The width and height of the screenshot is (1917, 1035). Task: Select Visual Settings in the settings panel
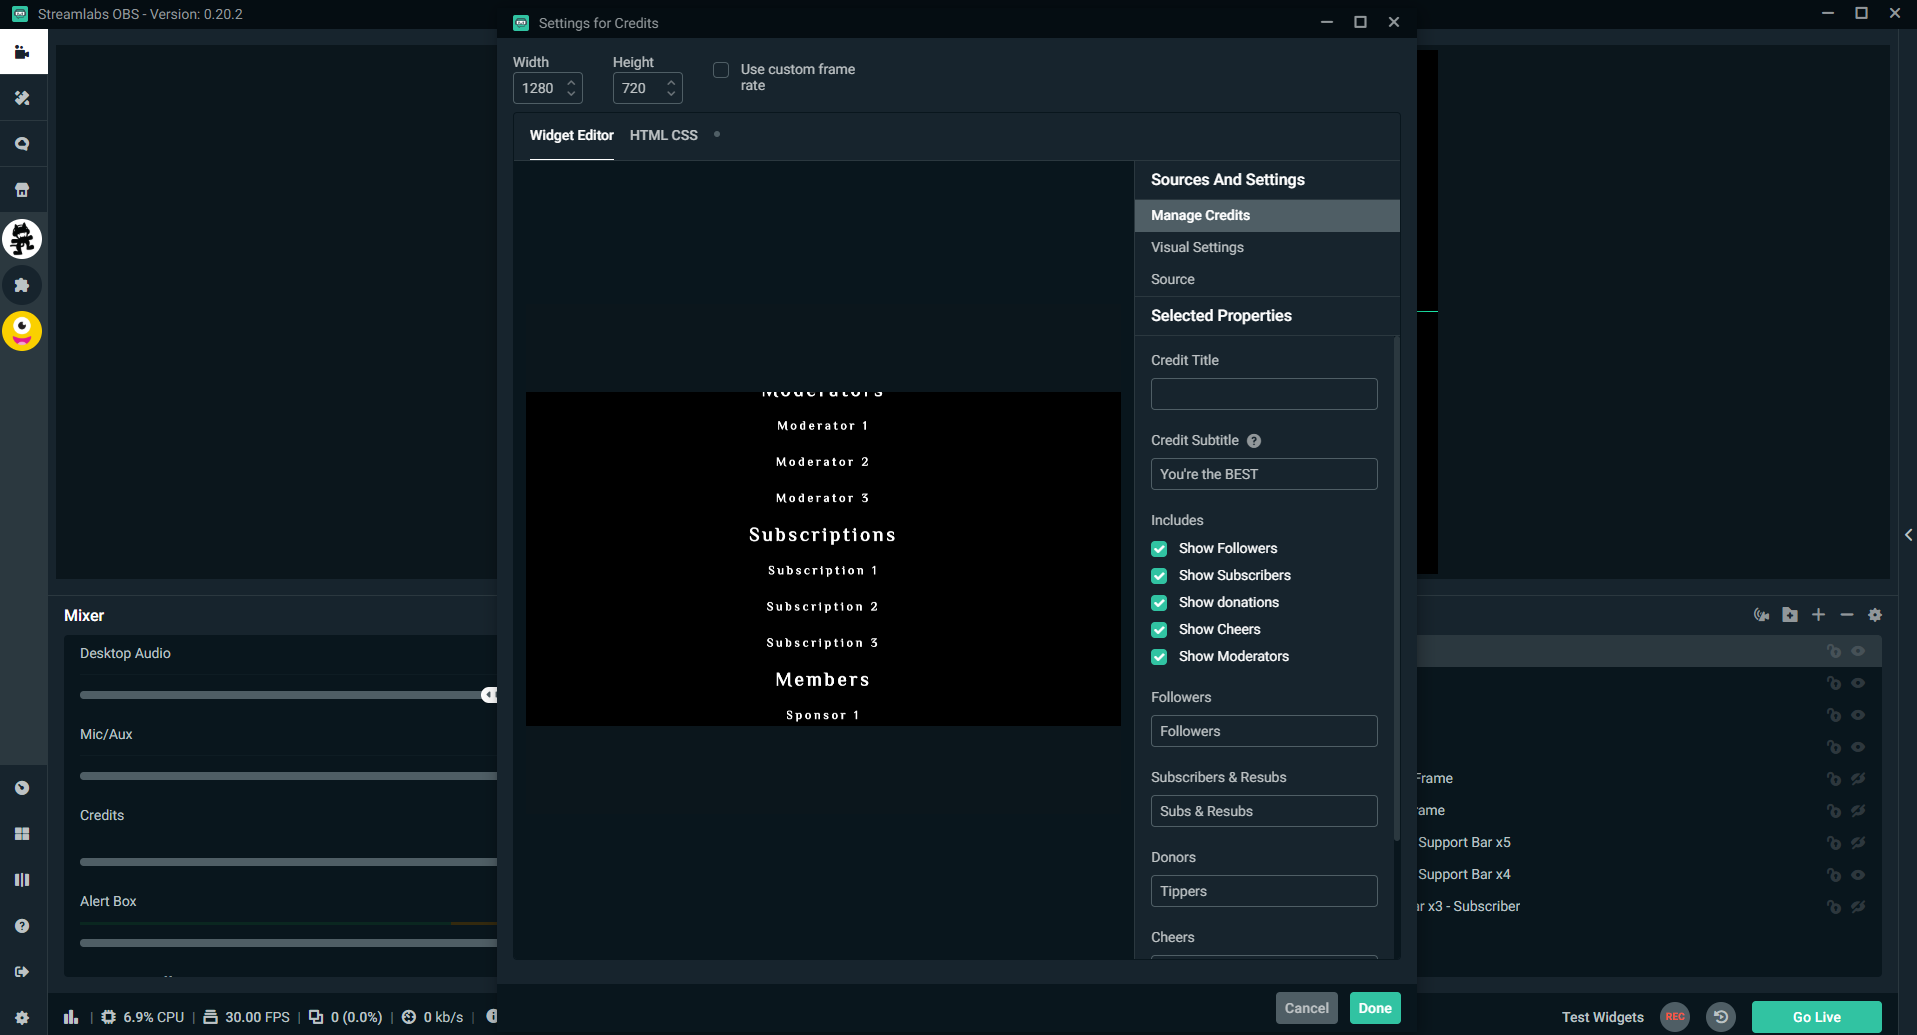click(1197, 247)
